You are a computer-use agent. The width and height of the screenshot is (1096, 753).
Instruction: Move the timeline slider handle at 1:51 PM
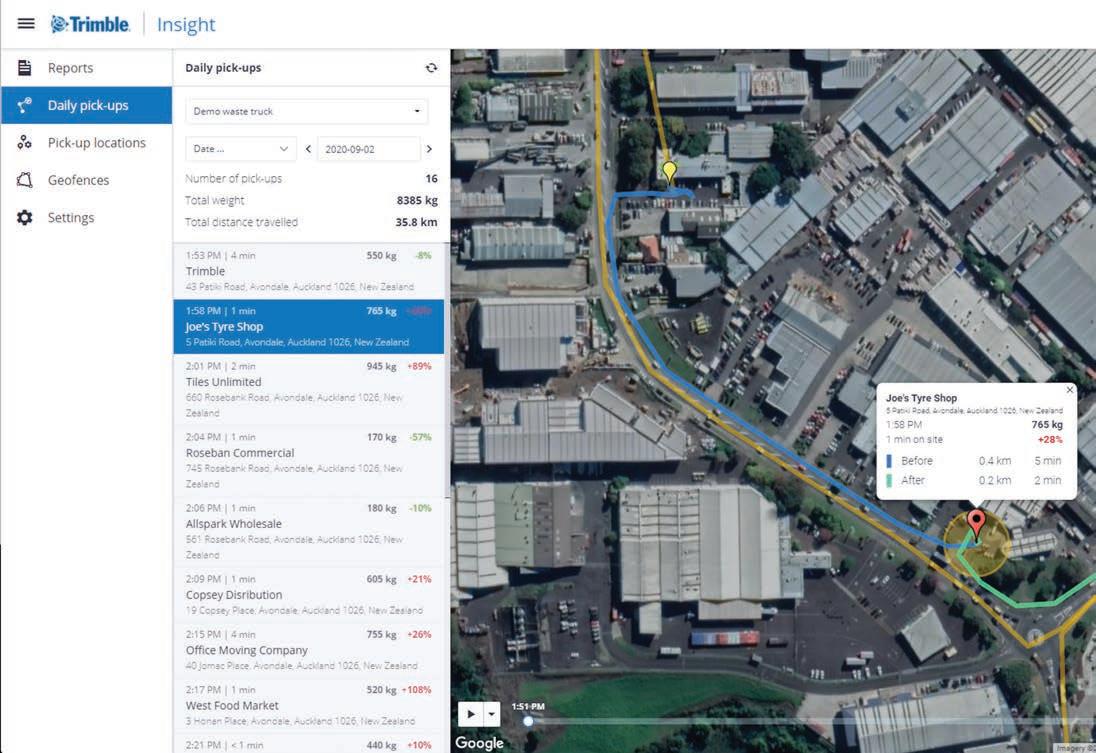tap(528, 721)
